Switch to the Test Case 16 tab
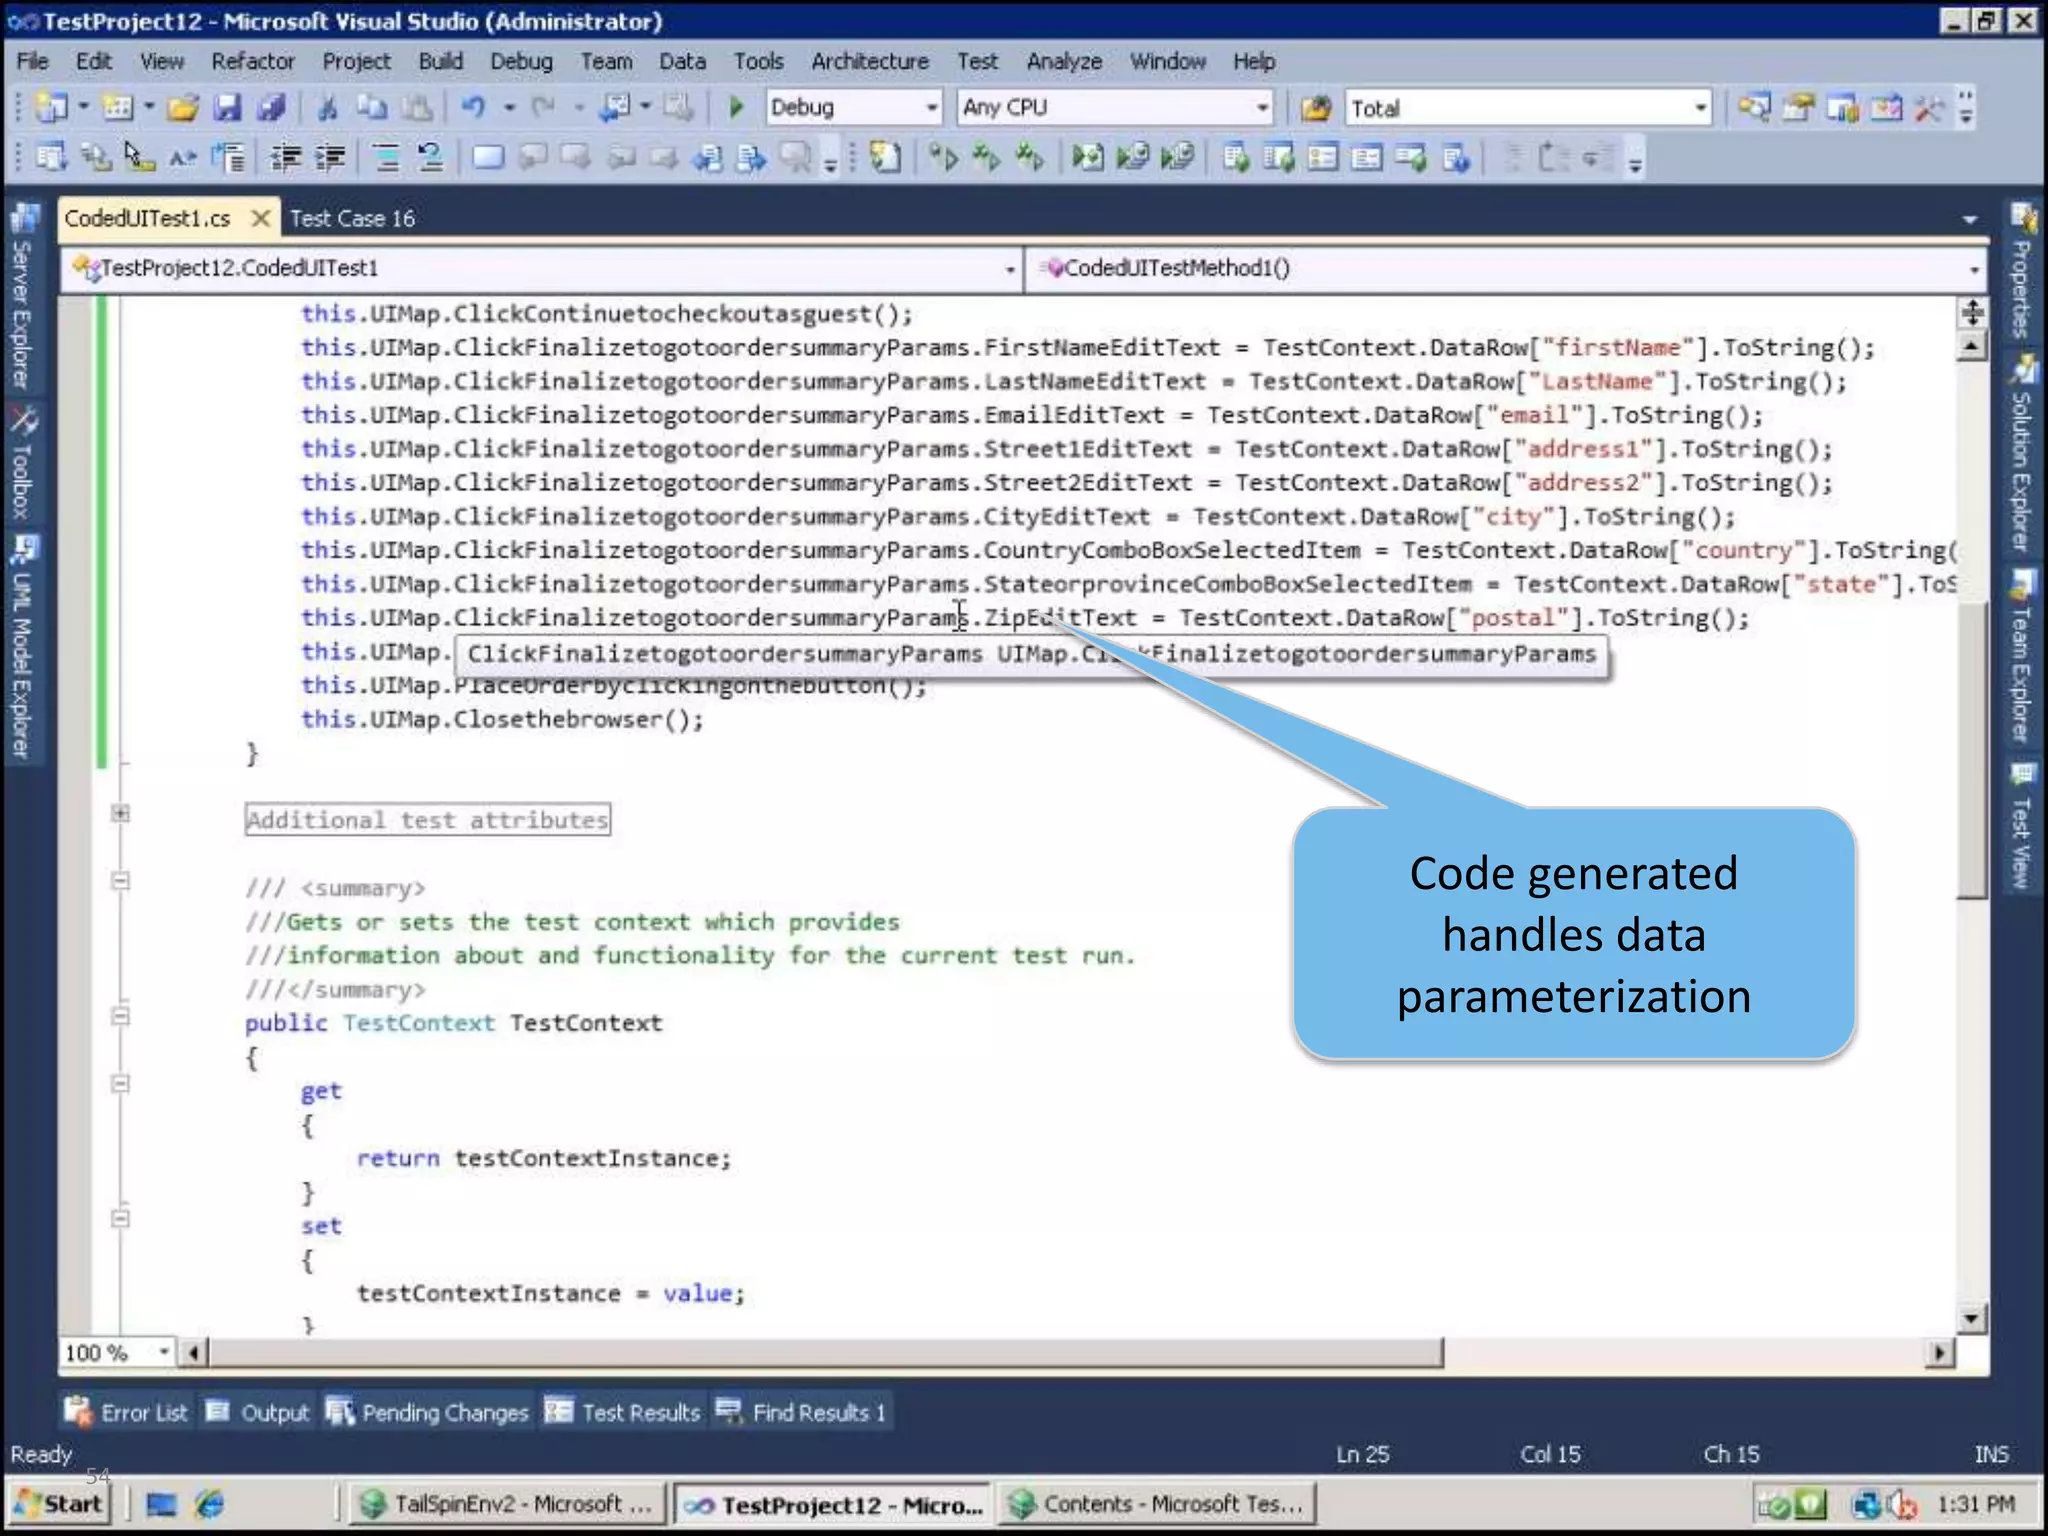 click(x=352, y=219)
